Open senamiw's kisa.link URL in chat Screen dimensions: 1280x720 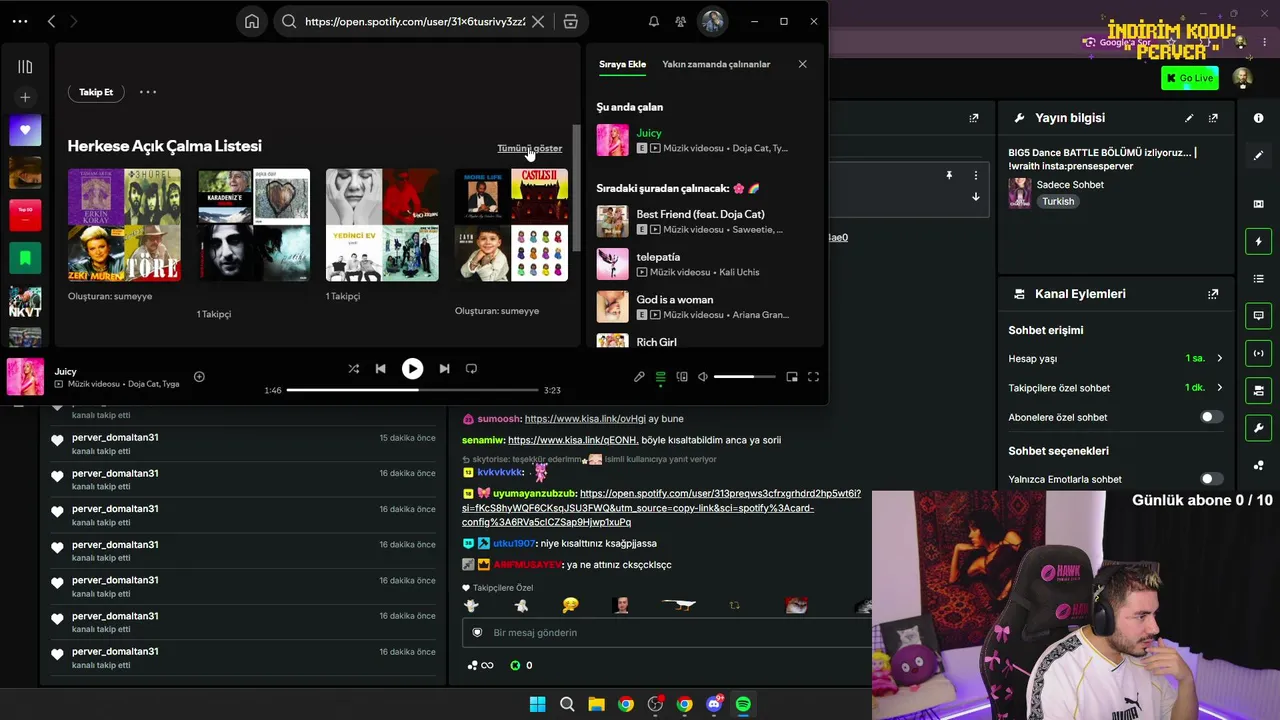(x=573, y=440)
